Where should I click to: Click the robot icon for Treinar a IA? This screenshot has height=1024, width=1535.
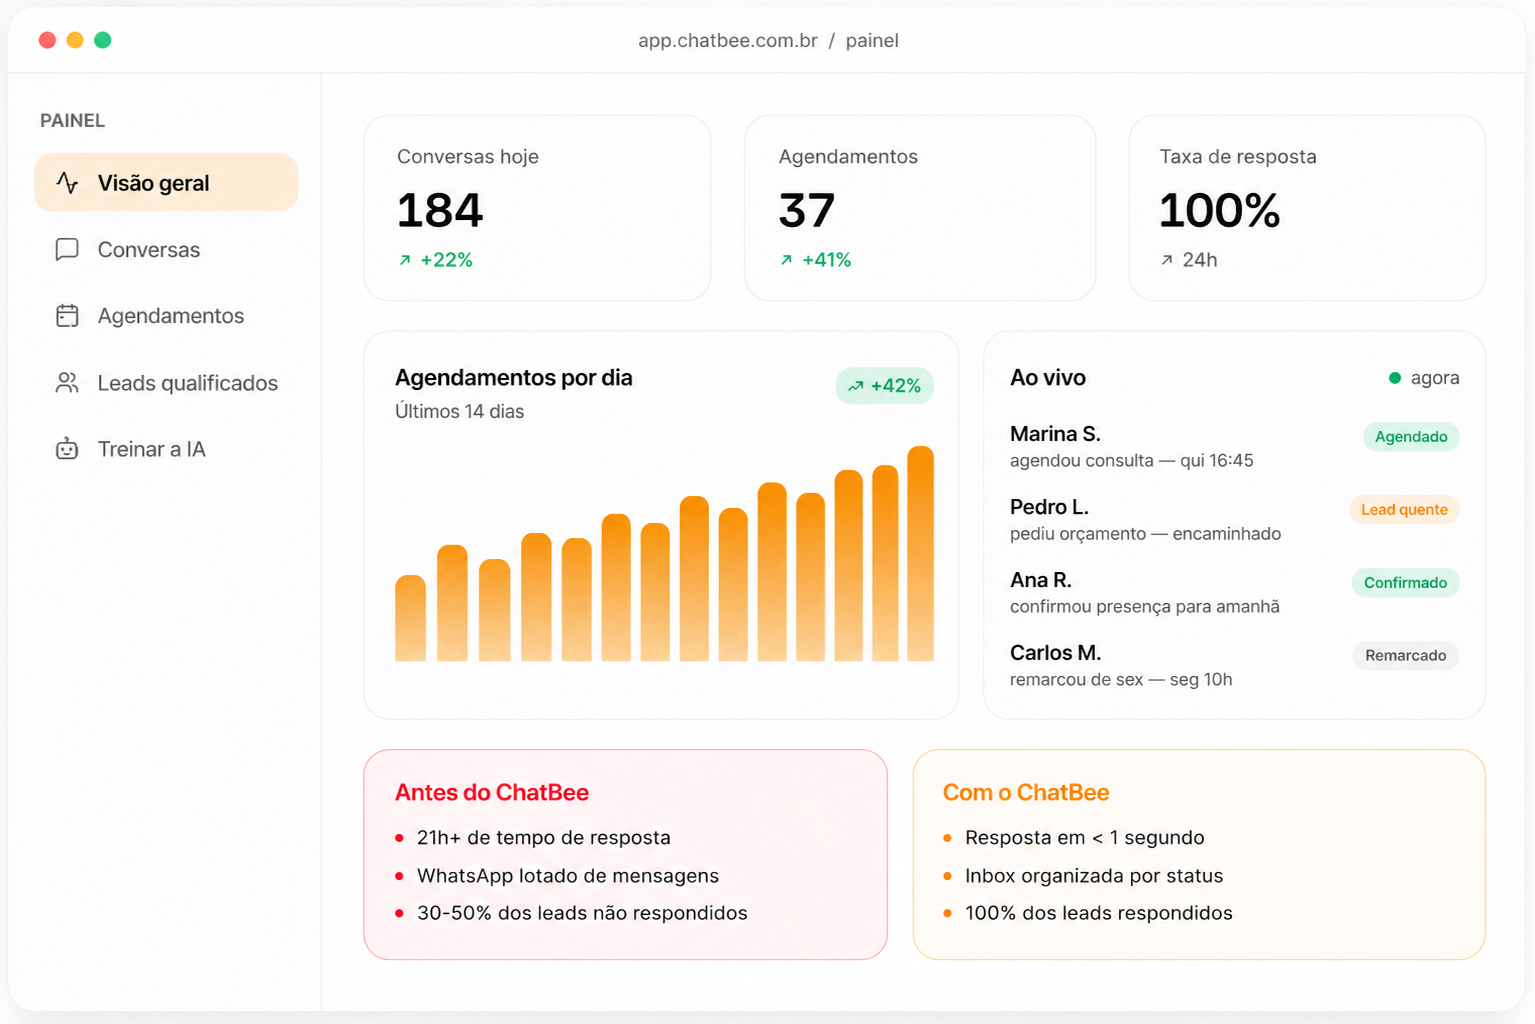click(67, 449)
